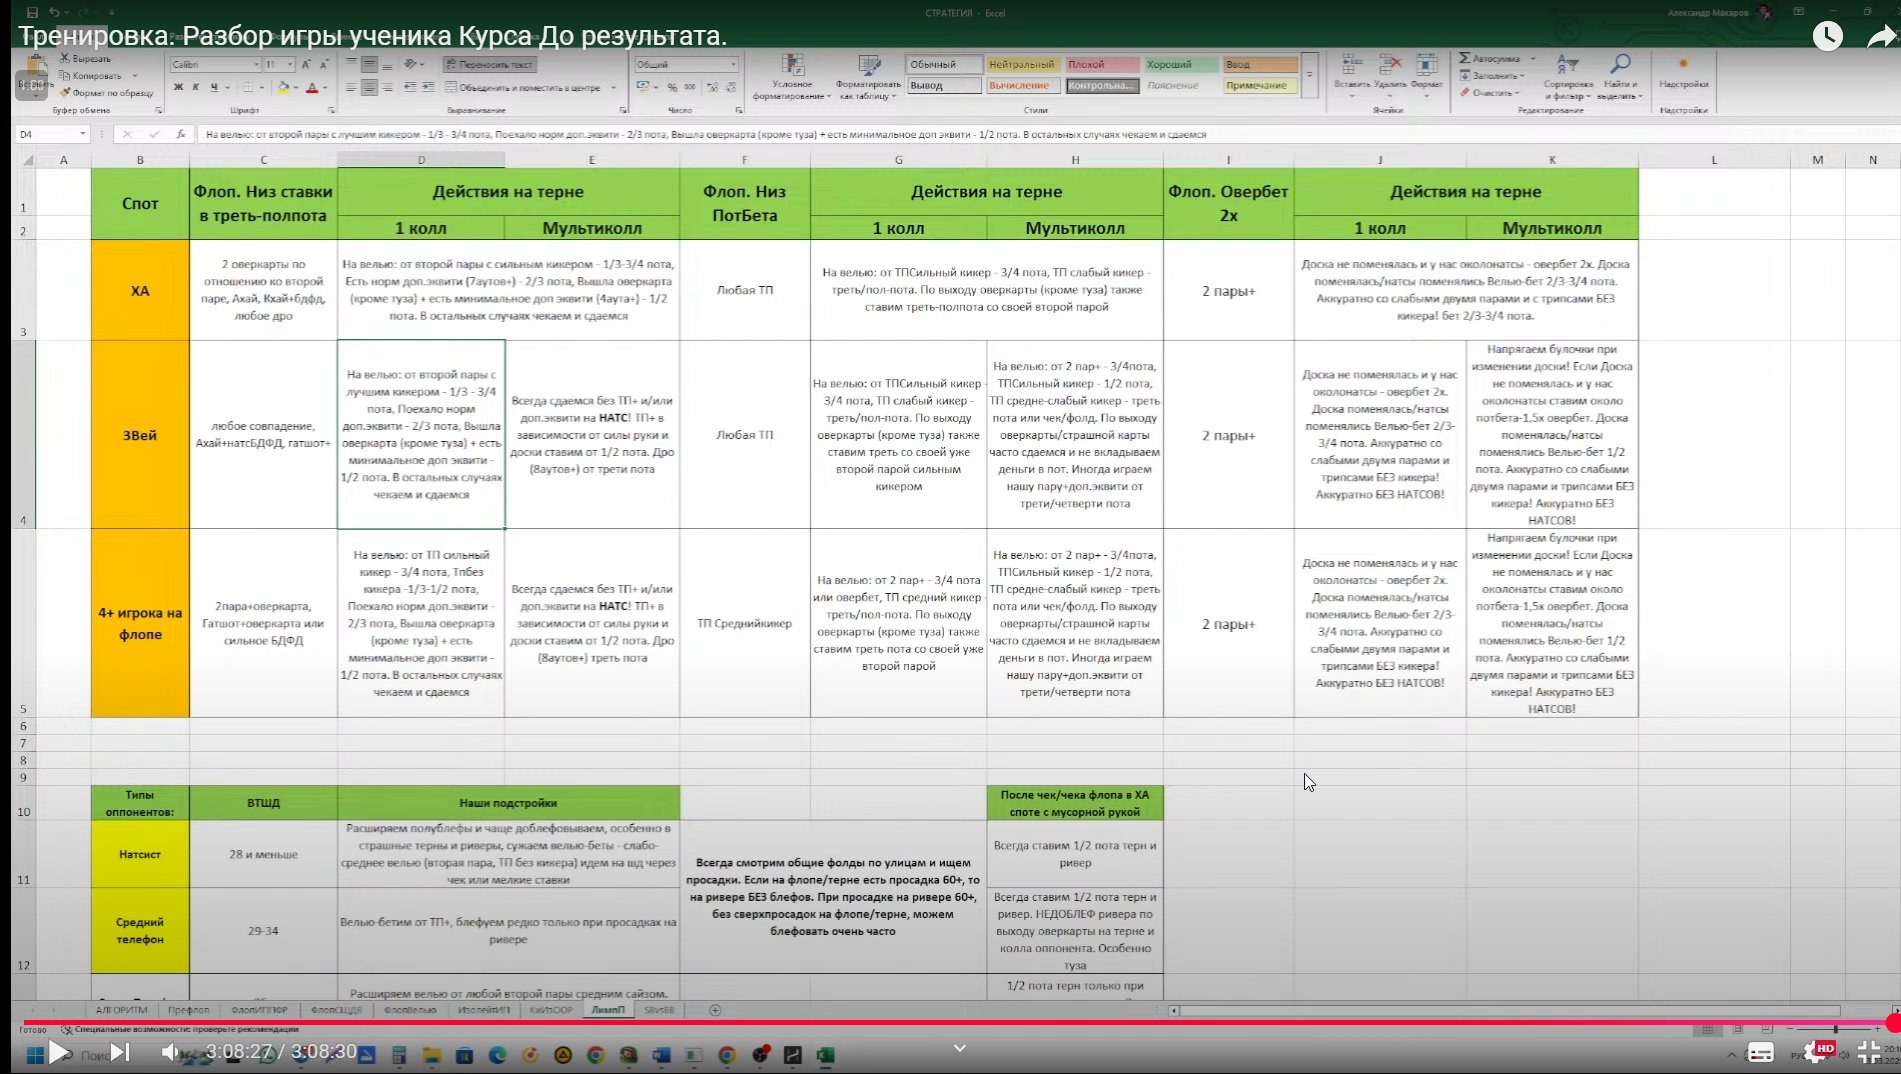
Task: Click Format Painter (Формат по образцу)
Action: pos(107,92)
